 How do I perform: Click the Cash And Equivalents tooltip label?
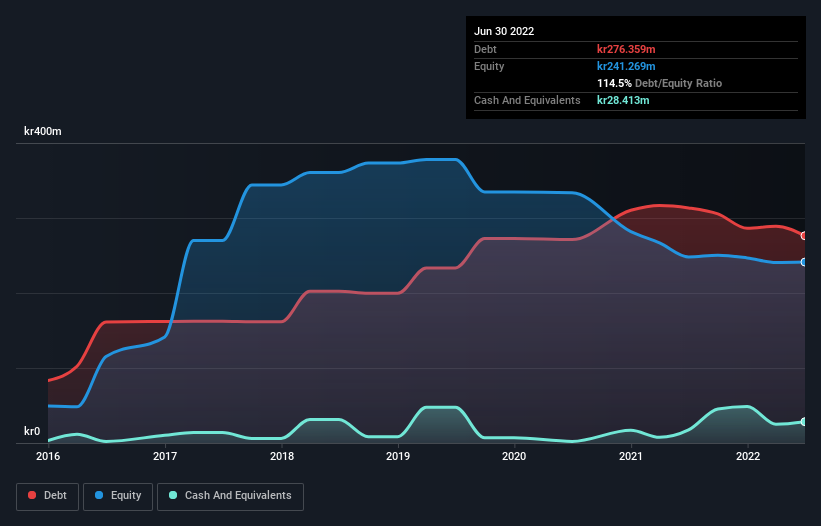click(x=527, y=100)
